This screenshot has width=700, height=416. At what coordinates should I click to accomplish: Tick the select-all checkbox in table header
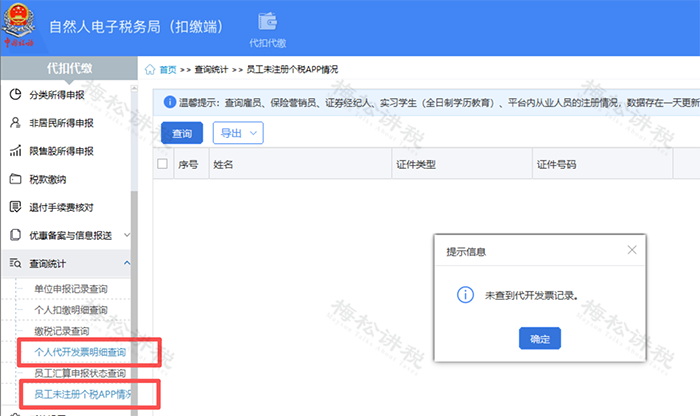[x=163, y=164]
